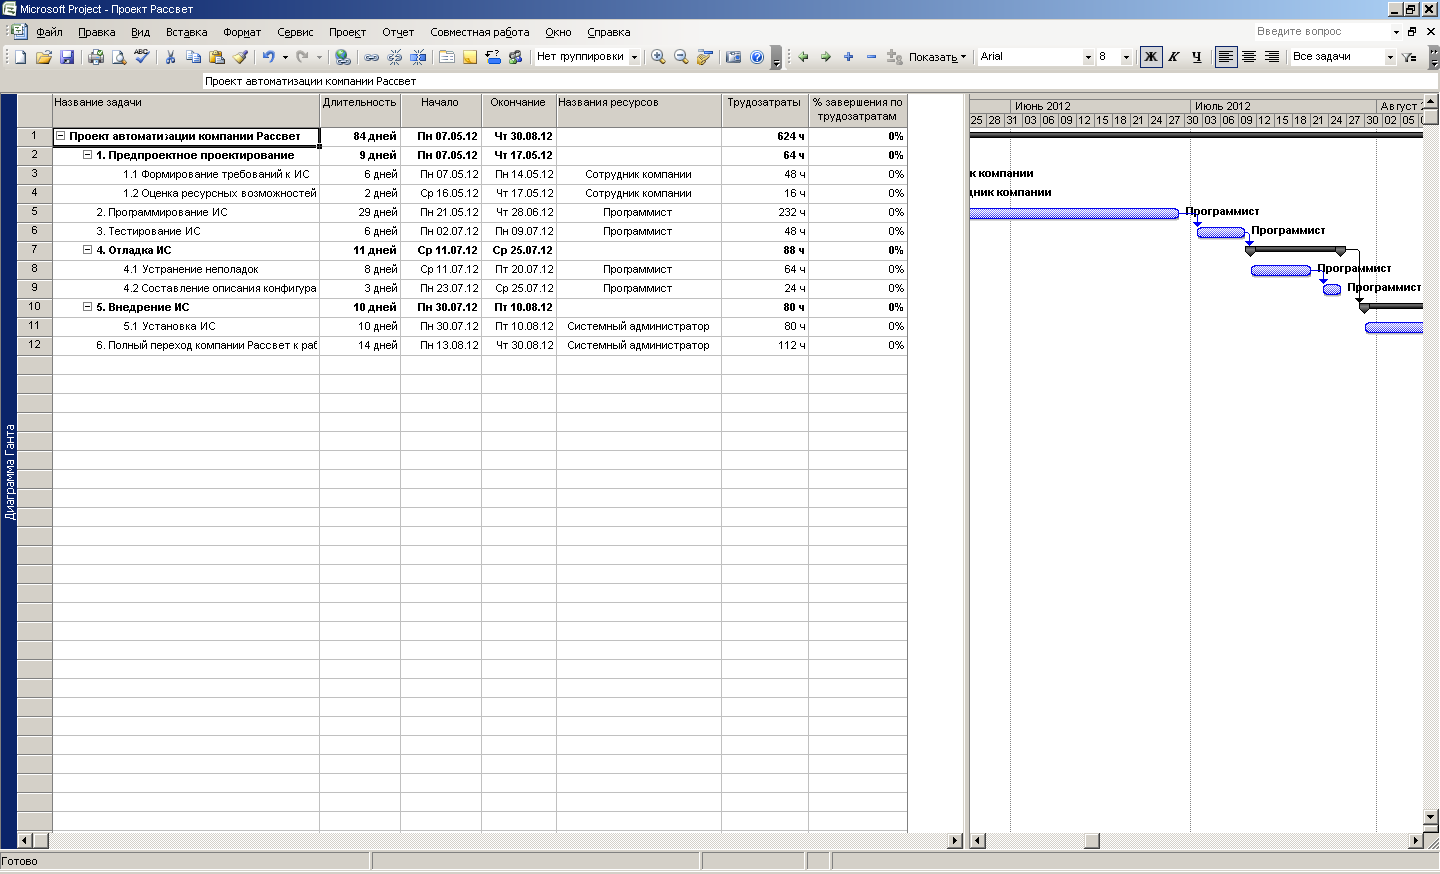
Task: Collapse '4. Отладка ИС' task group
Action: point(87,250)
